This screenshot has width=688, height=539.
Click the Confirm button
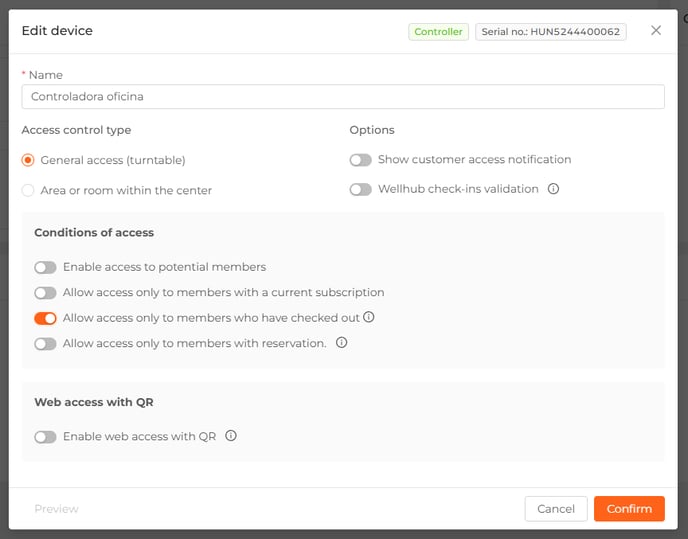(x=629, y=509)
